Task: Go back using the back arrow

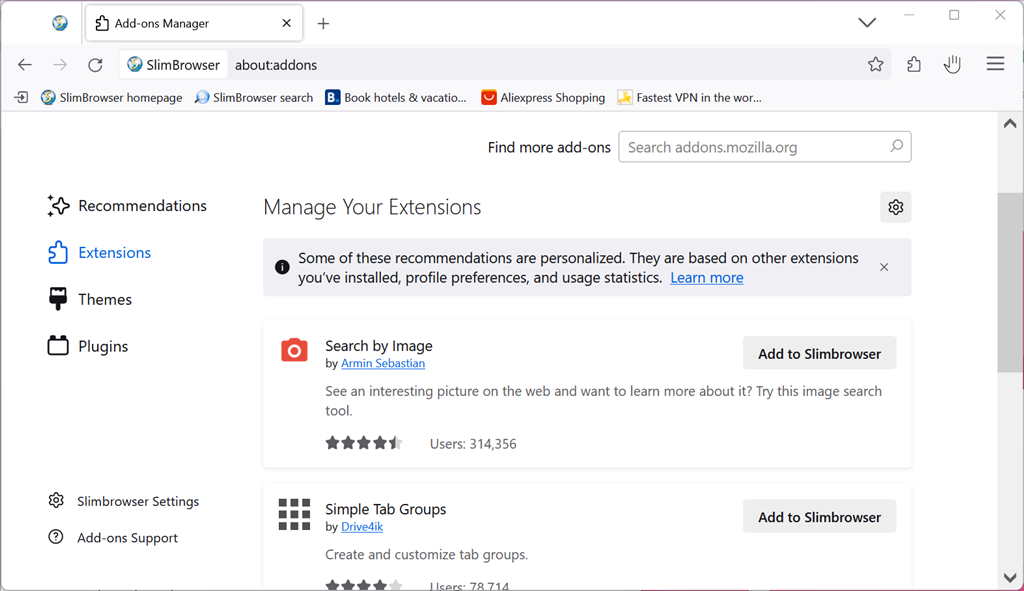Action: (25, 65)
